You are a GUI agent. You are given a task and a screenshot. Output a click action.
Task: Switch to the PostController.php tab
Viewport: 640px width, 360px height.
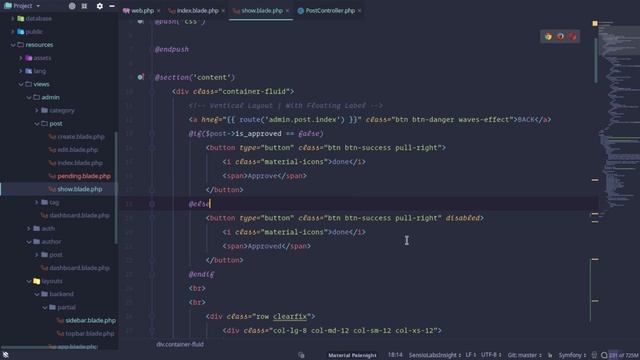point(330,11)
